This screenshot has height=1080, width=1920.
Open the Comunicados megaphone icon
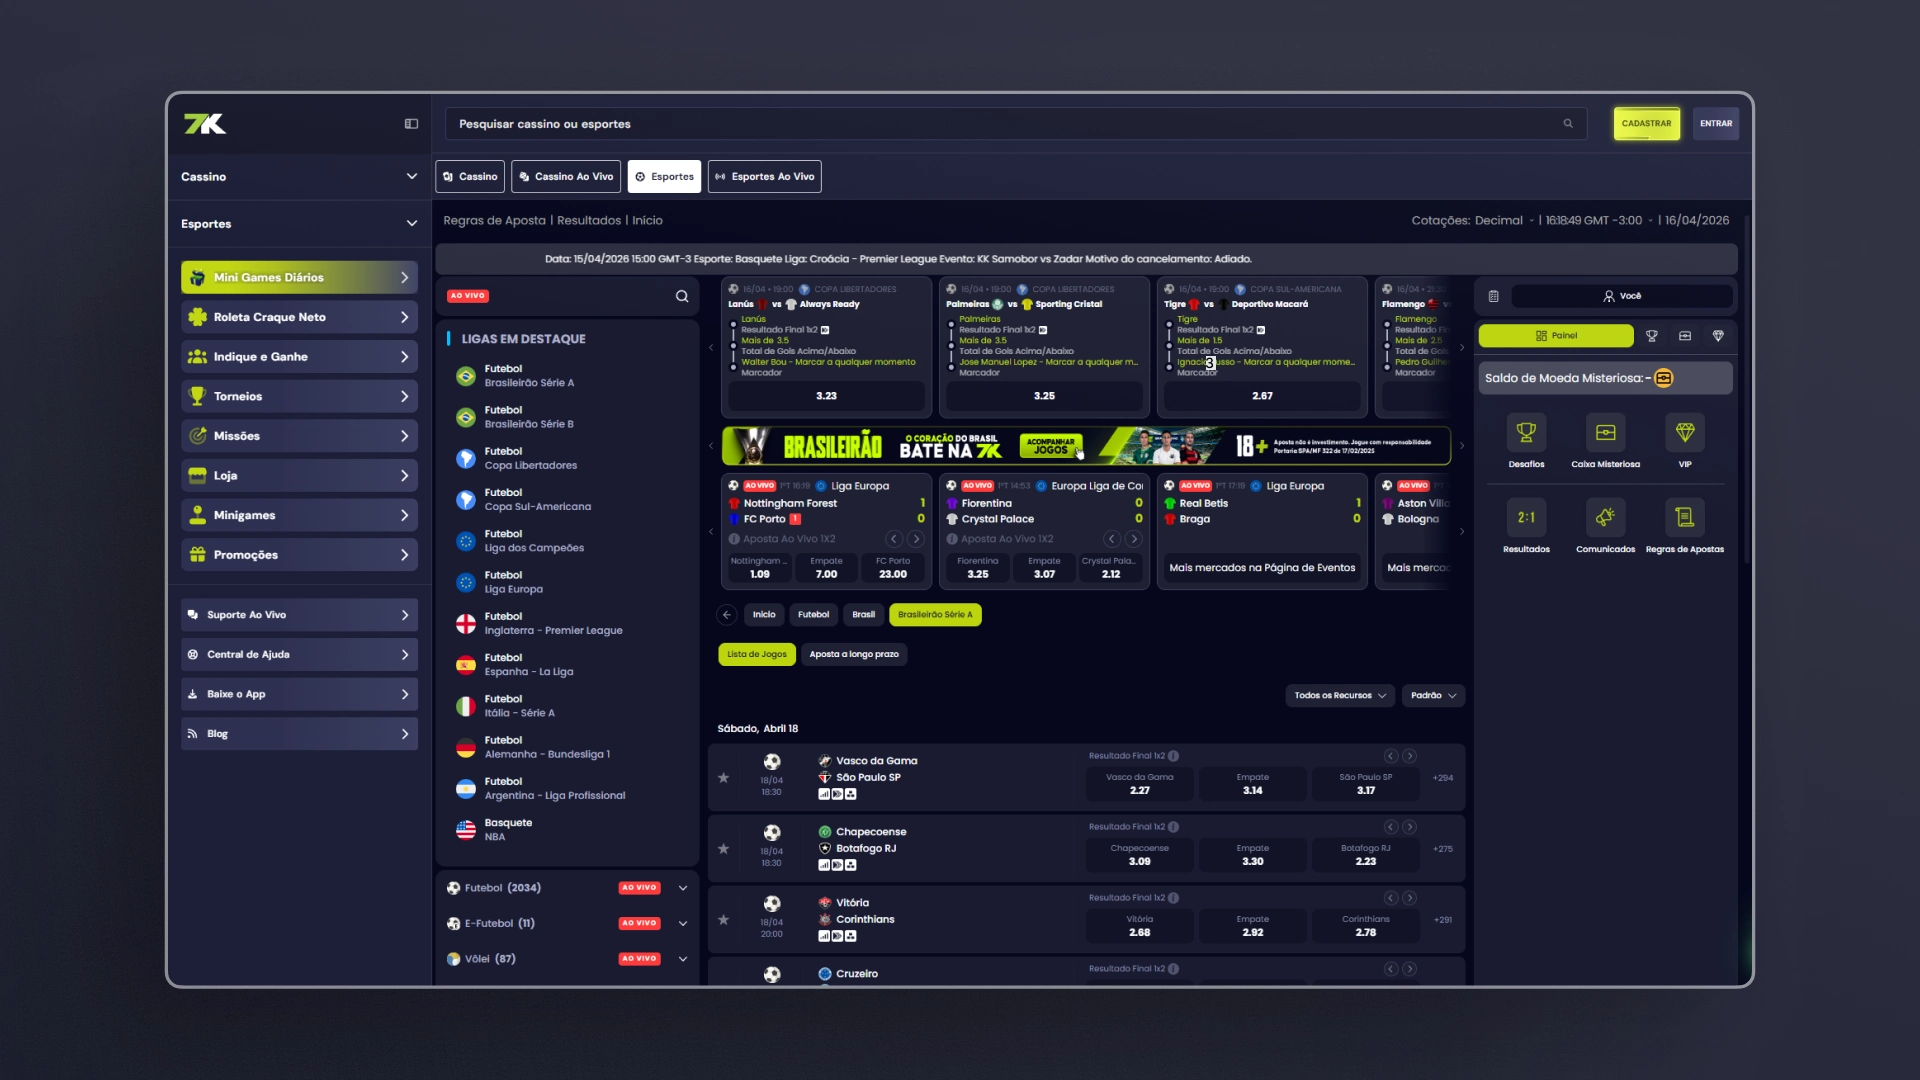pos(1605,518)
